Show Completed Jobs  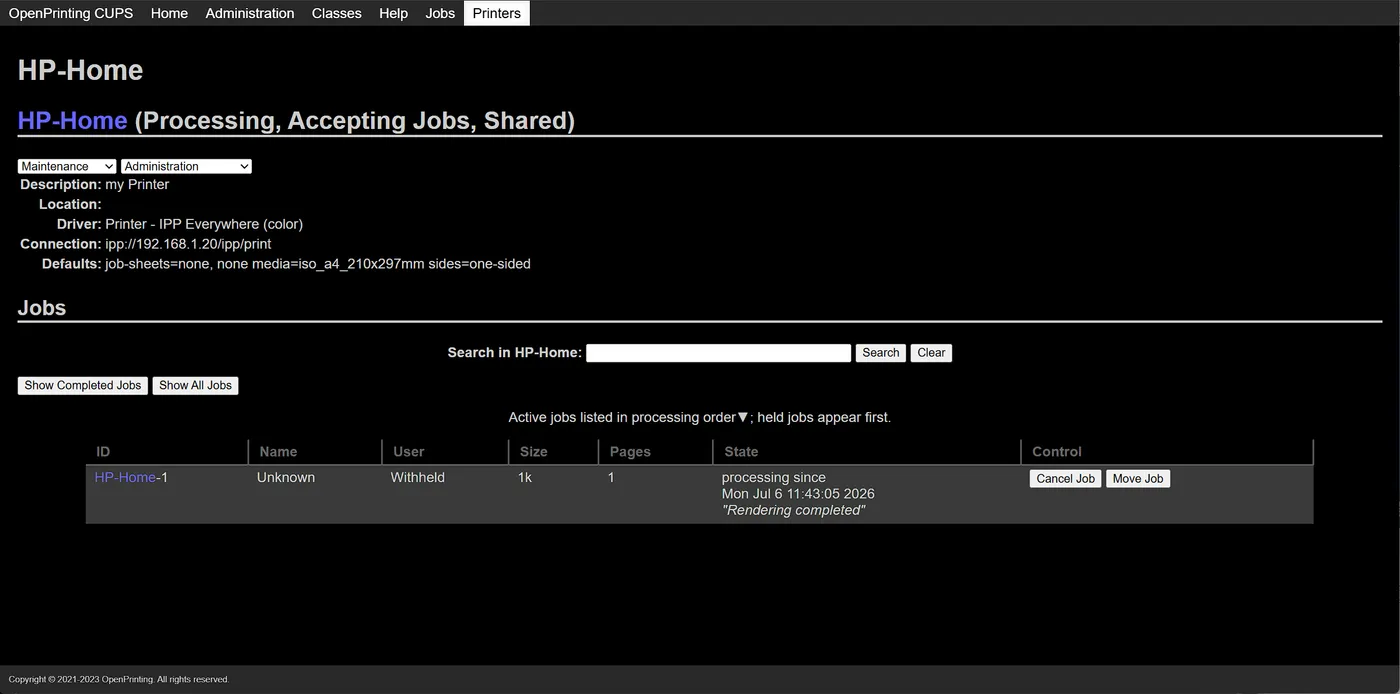click(83, 386)
